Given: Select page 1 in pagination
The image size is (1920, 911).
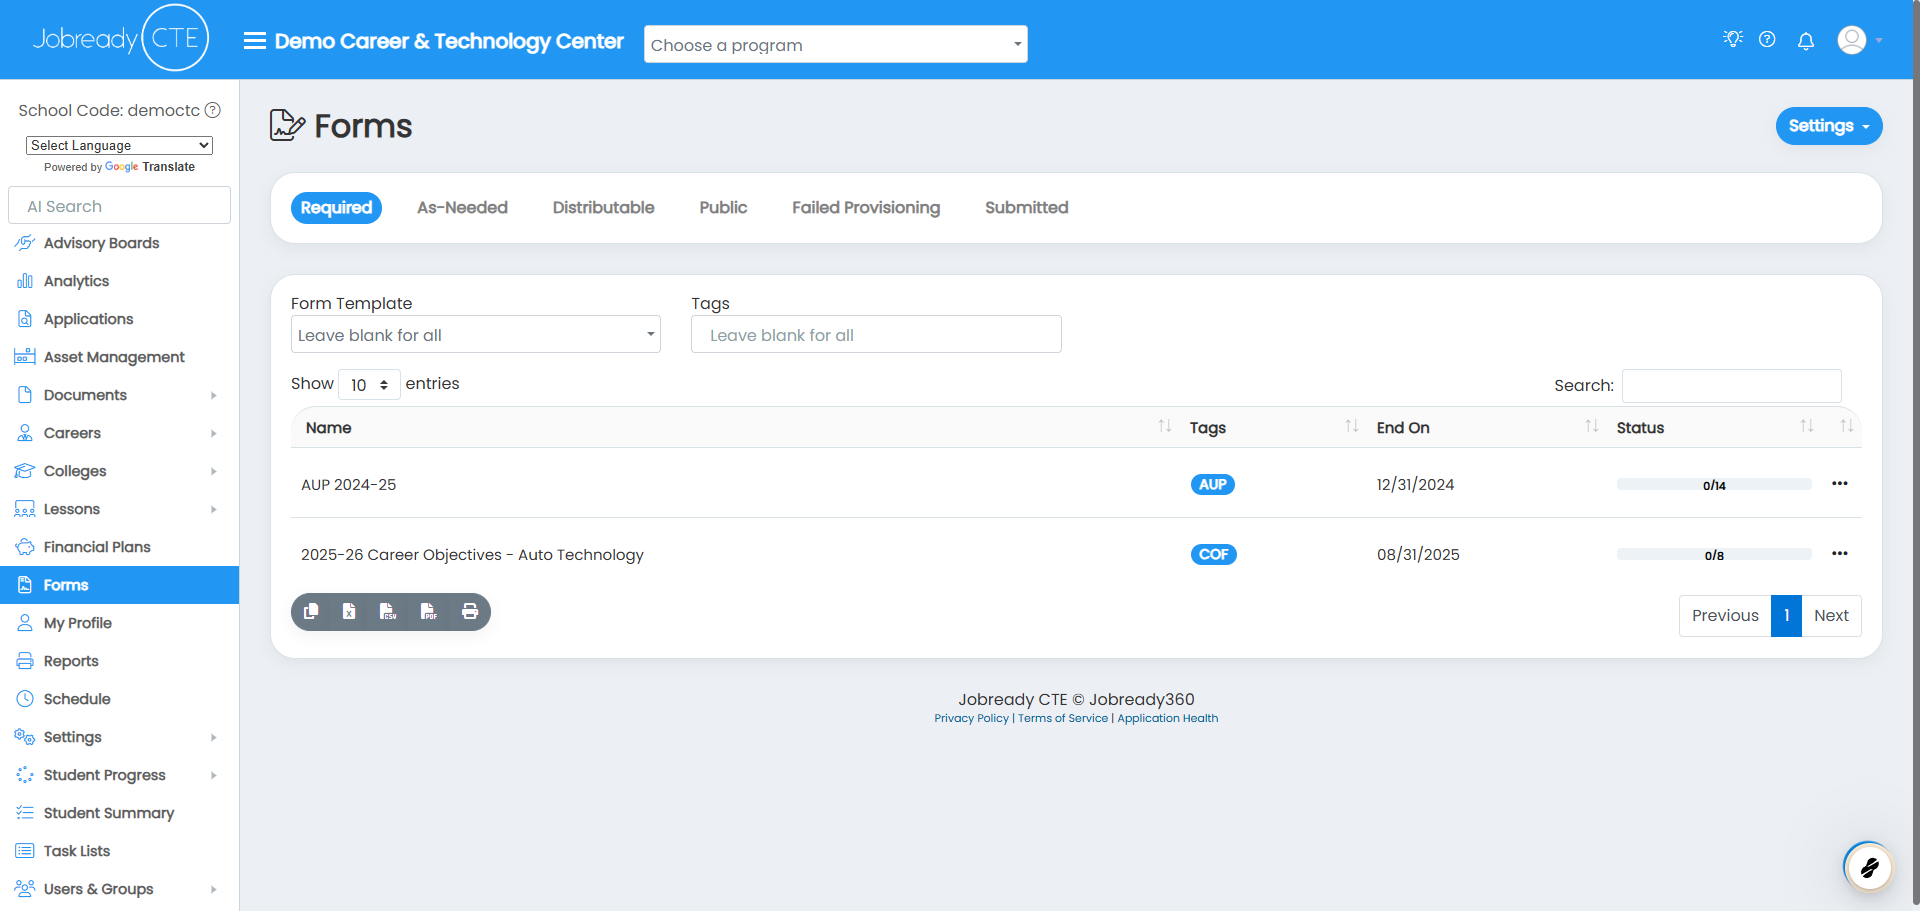Looking at the screenshot, I should click(x=1786, y=616).
